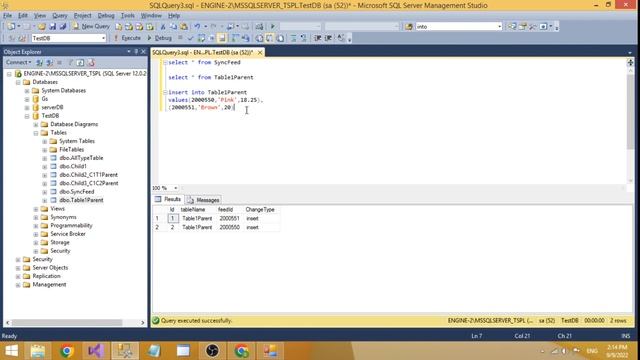The image size is (640, 360).
Task: Expand the dbo.SyncFeed table node
Action: 45,192
